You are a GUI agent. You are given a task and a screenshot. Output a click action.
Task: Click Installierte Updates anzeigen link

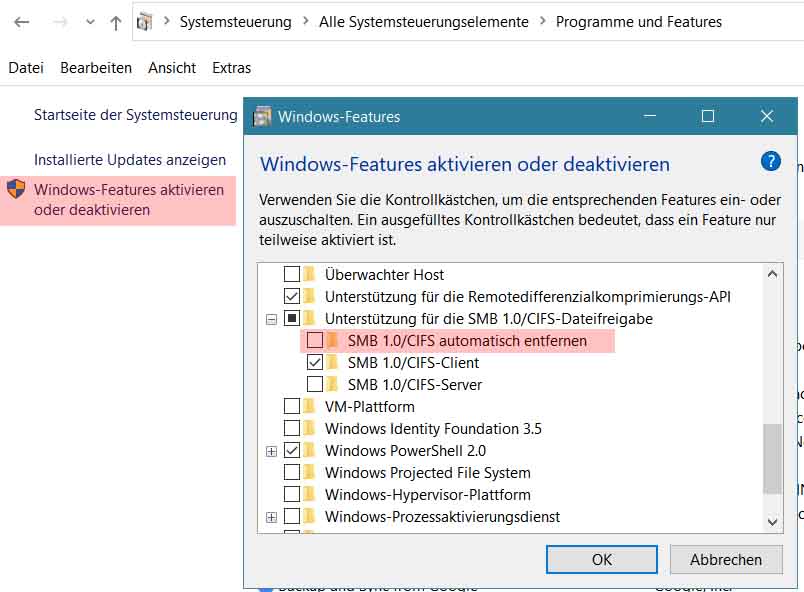coord(130,160)
